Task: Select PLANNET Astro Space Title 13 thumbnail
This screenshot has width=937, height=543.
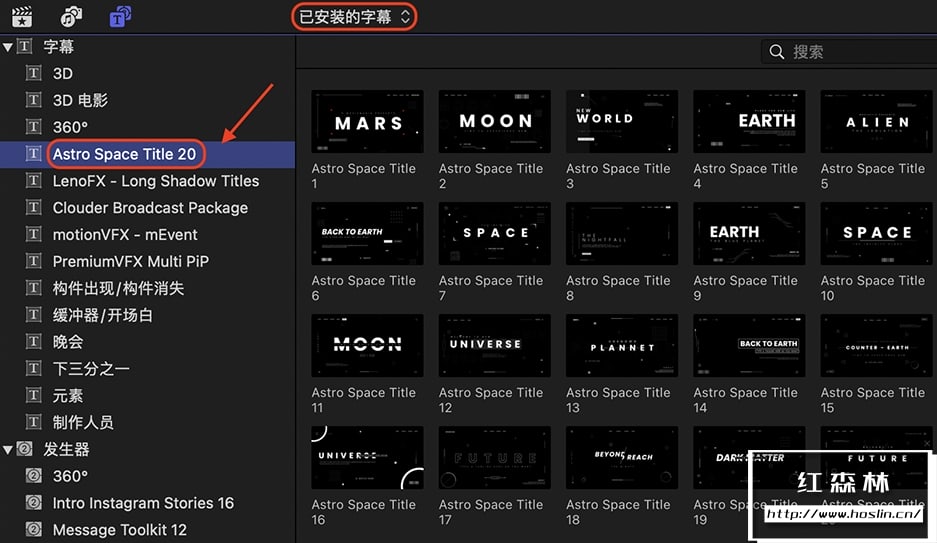Action: pyautogui.click(x=622, y=346)
